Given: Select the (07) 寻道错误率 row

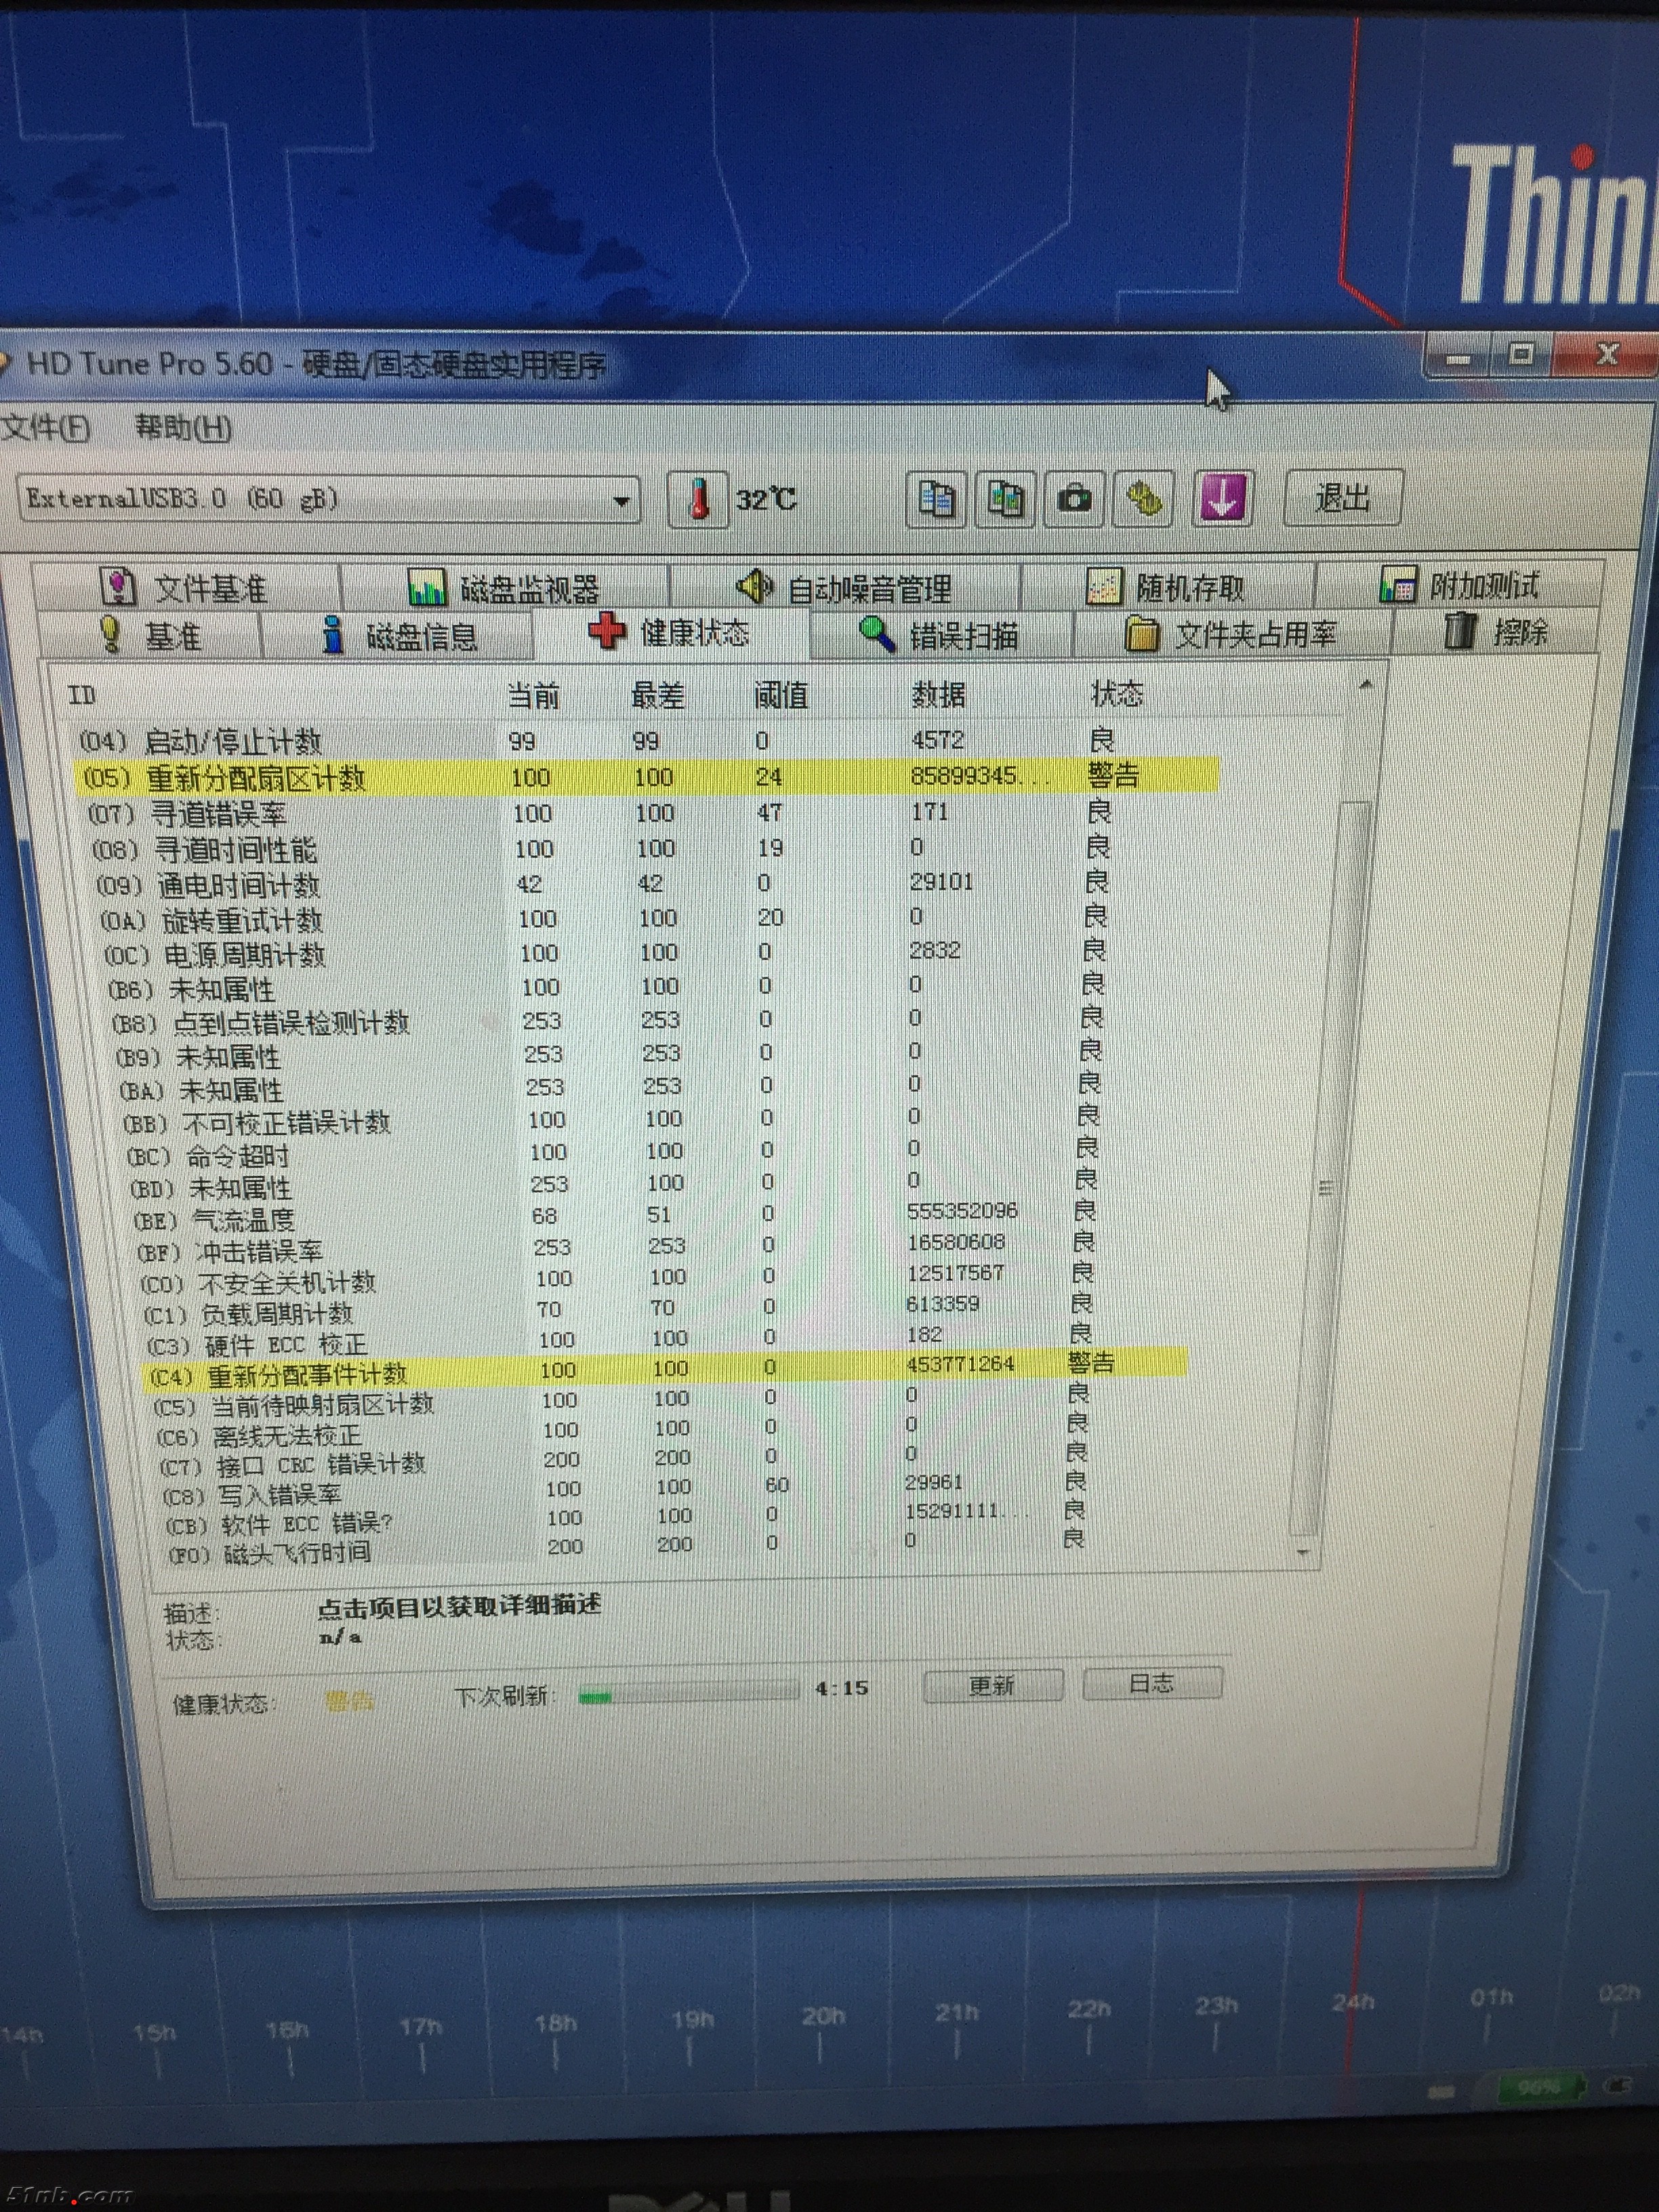Looking at the screenshot, I should pos(650,813).
